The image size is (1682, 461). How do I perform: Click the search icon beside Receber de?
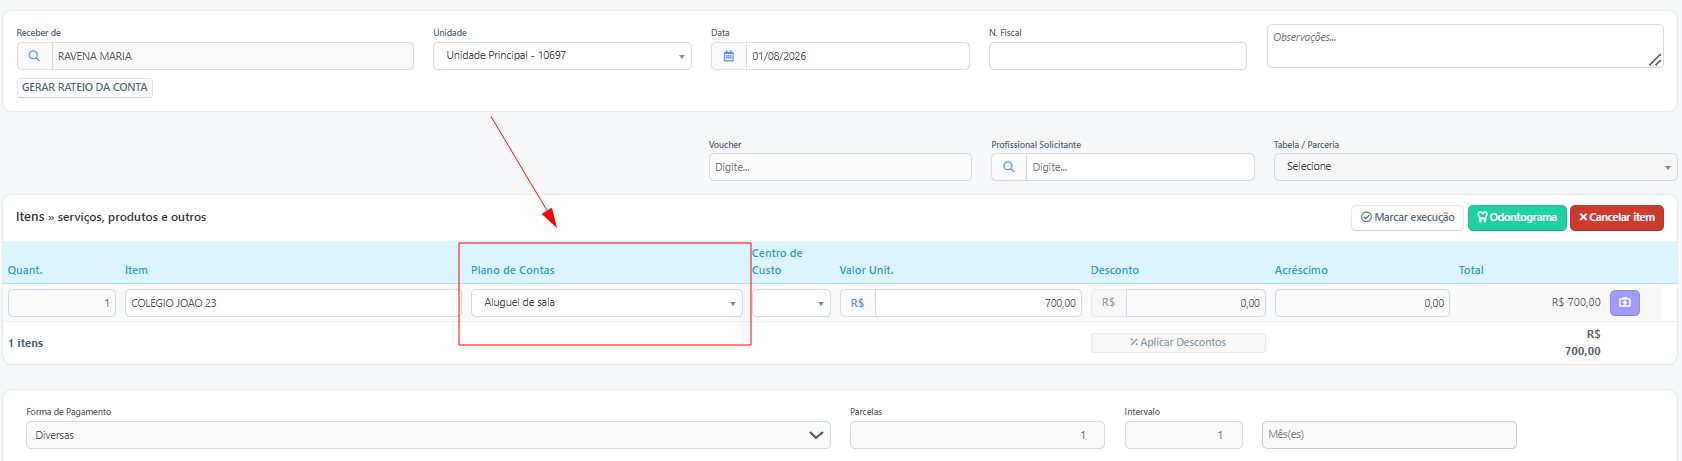(x=34, y=56)
